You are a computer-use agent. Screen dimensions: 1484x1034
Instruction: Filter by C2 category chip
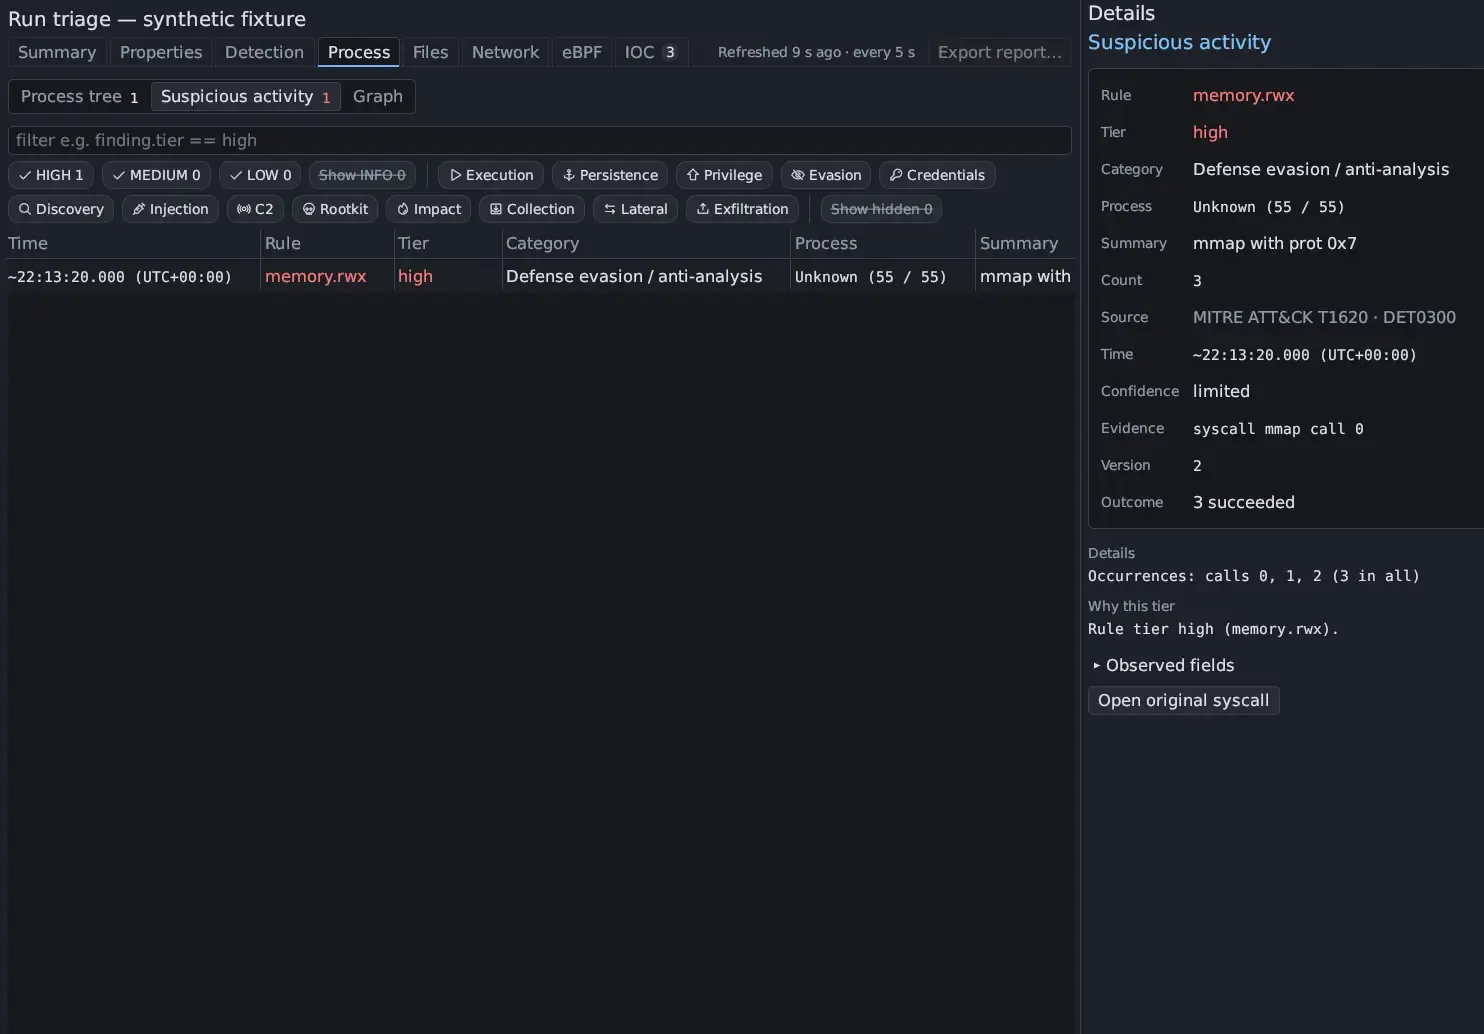(x=255, y=209)
